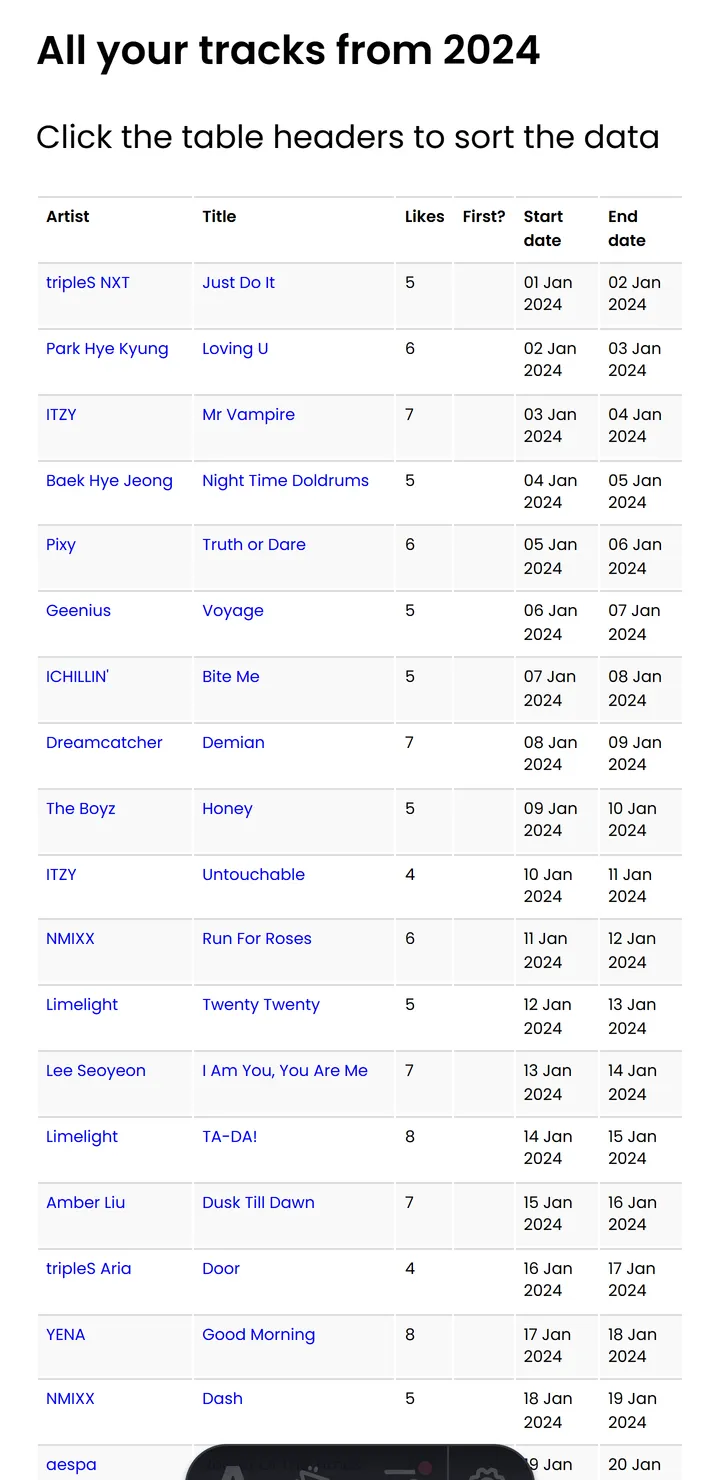720x1480 pixels.
Task: Sort table by Title column header
Action: (219, 216)
